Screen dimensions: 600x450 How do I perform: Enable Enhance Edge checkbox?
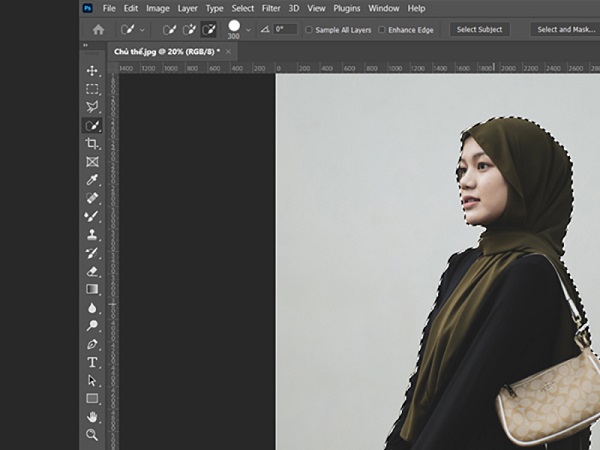click(382, 29)
